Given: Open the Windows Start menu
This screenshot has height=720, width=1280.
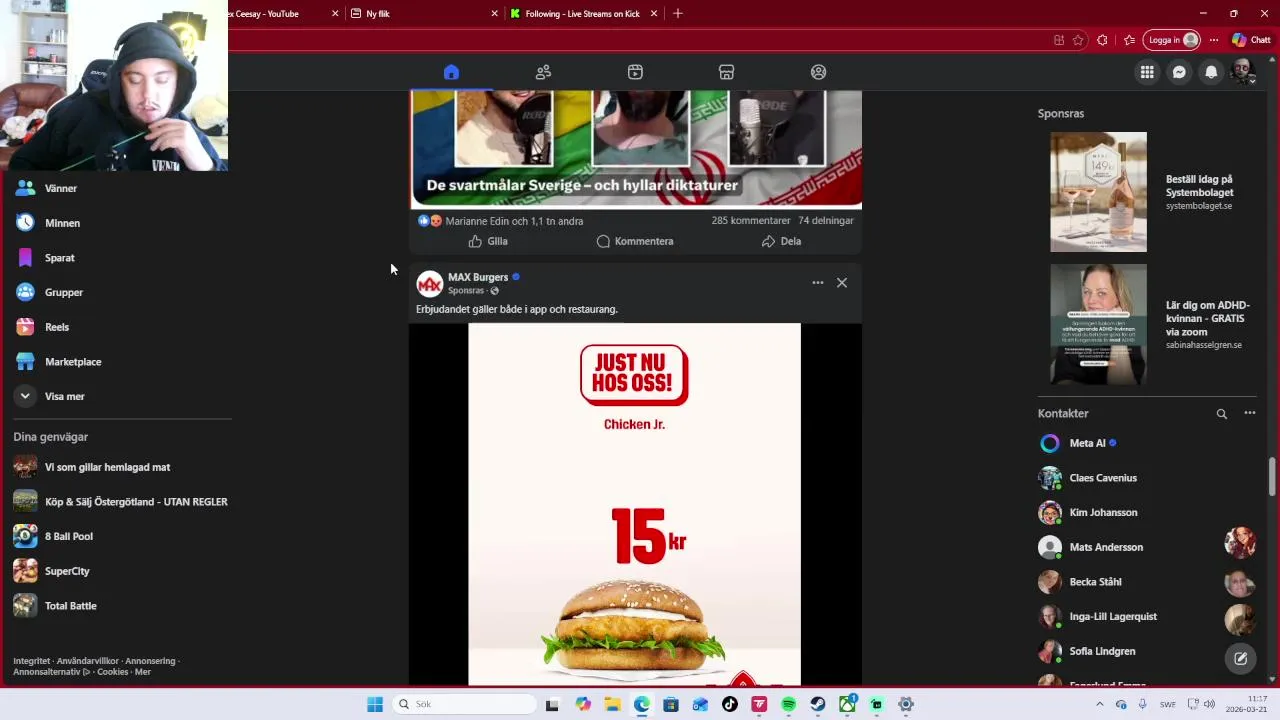Looking at the screenshot, I should pos(375,705).
